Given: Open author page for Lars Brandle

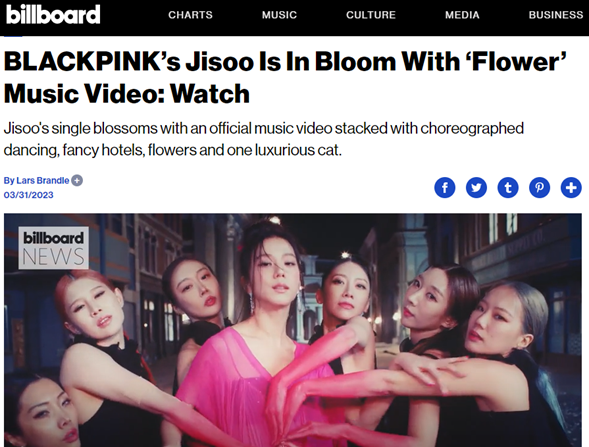Looking at the screenshot, I should [42, 181].
